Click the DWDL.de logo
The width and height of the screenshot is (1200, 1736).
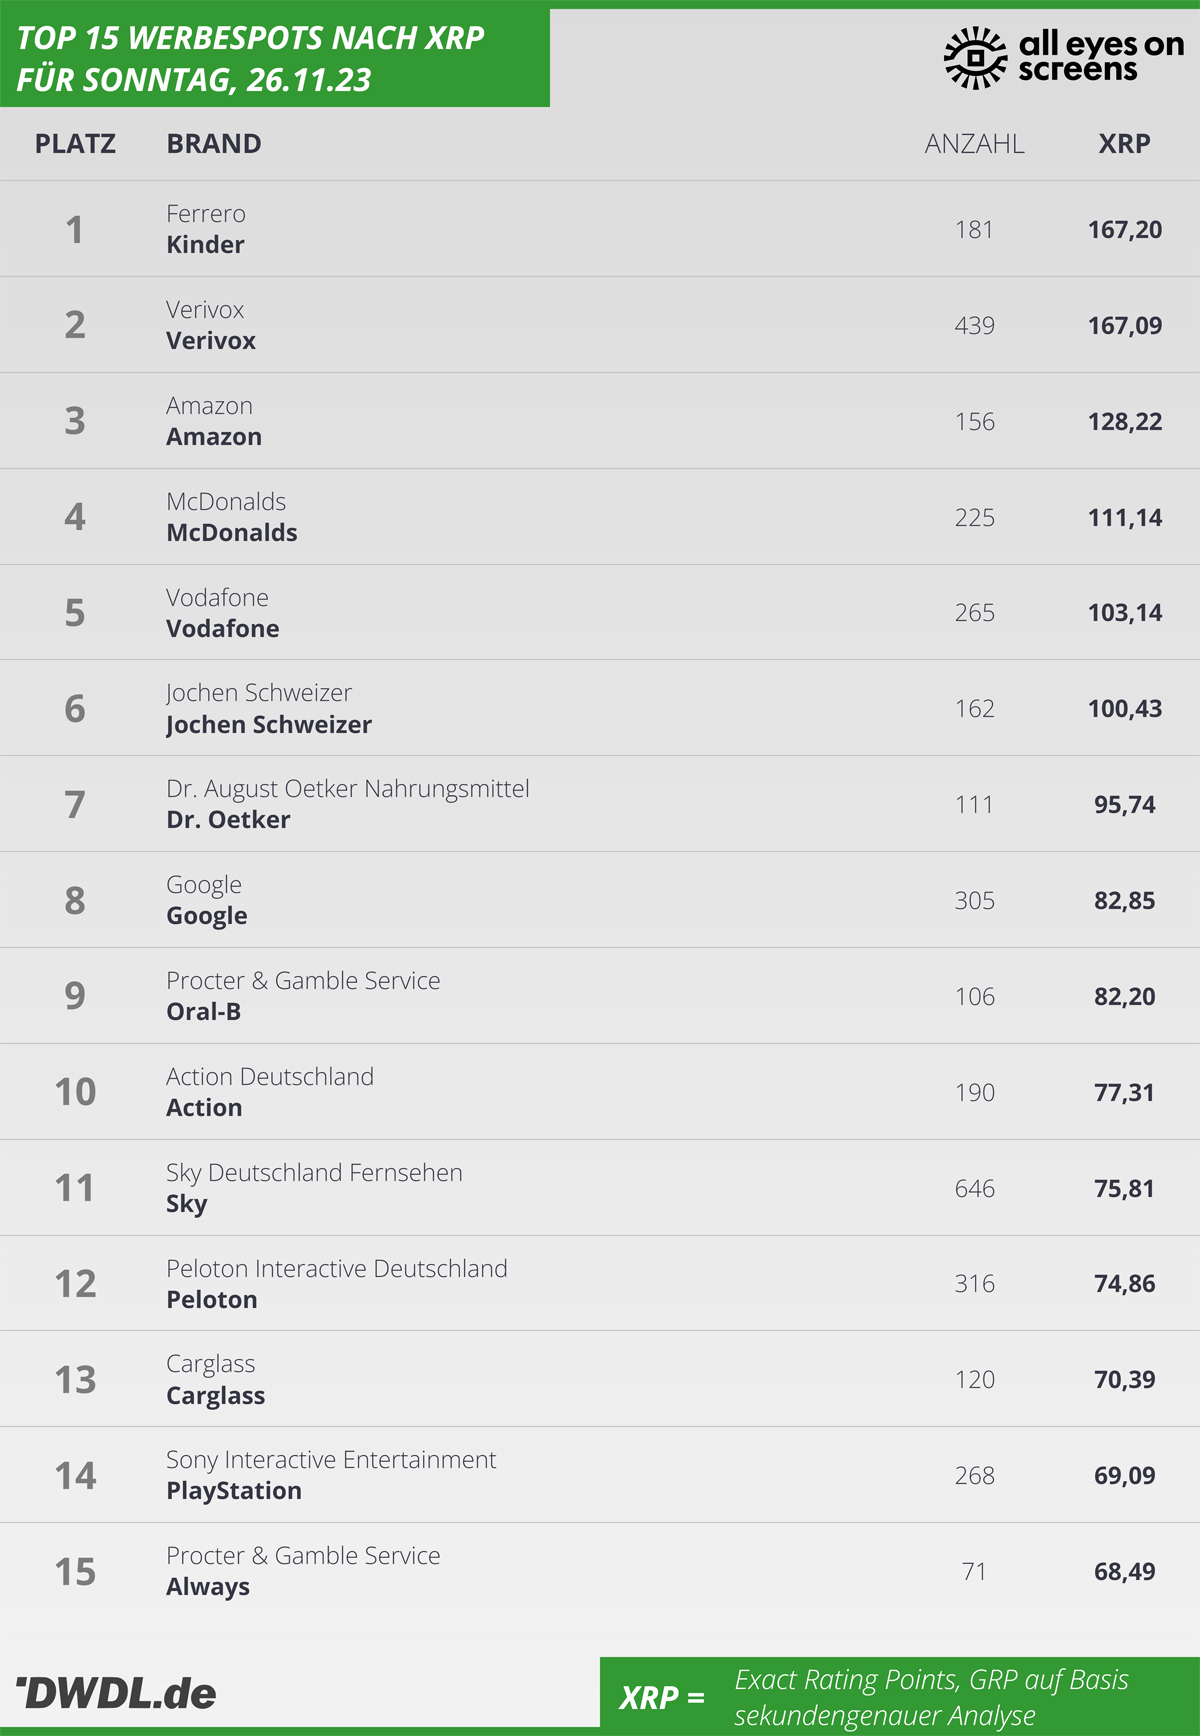pos(116,1693)
